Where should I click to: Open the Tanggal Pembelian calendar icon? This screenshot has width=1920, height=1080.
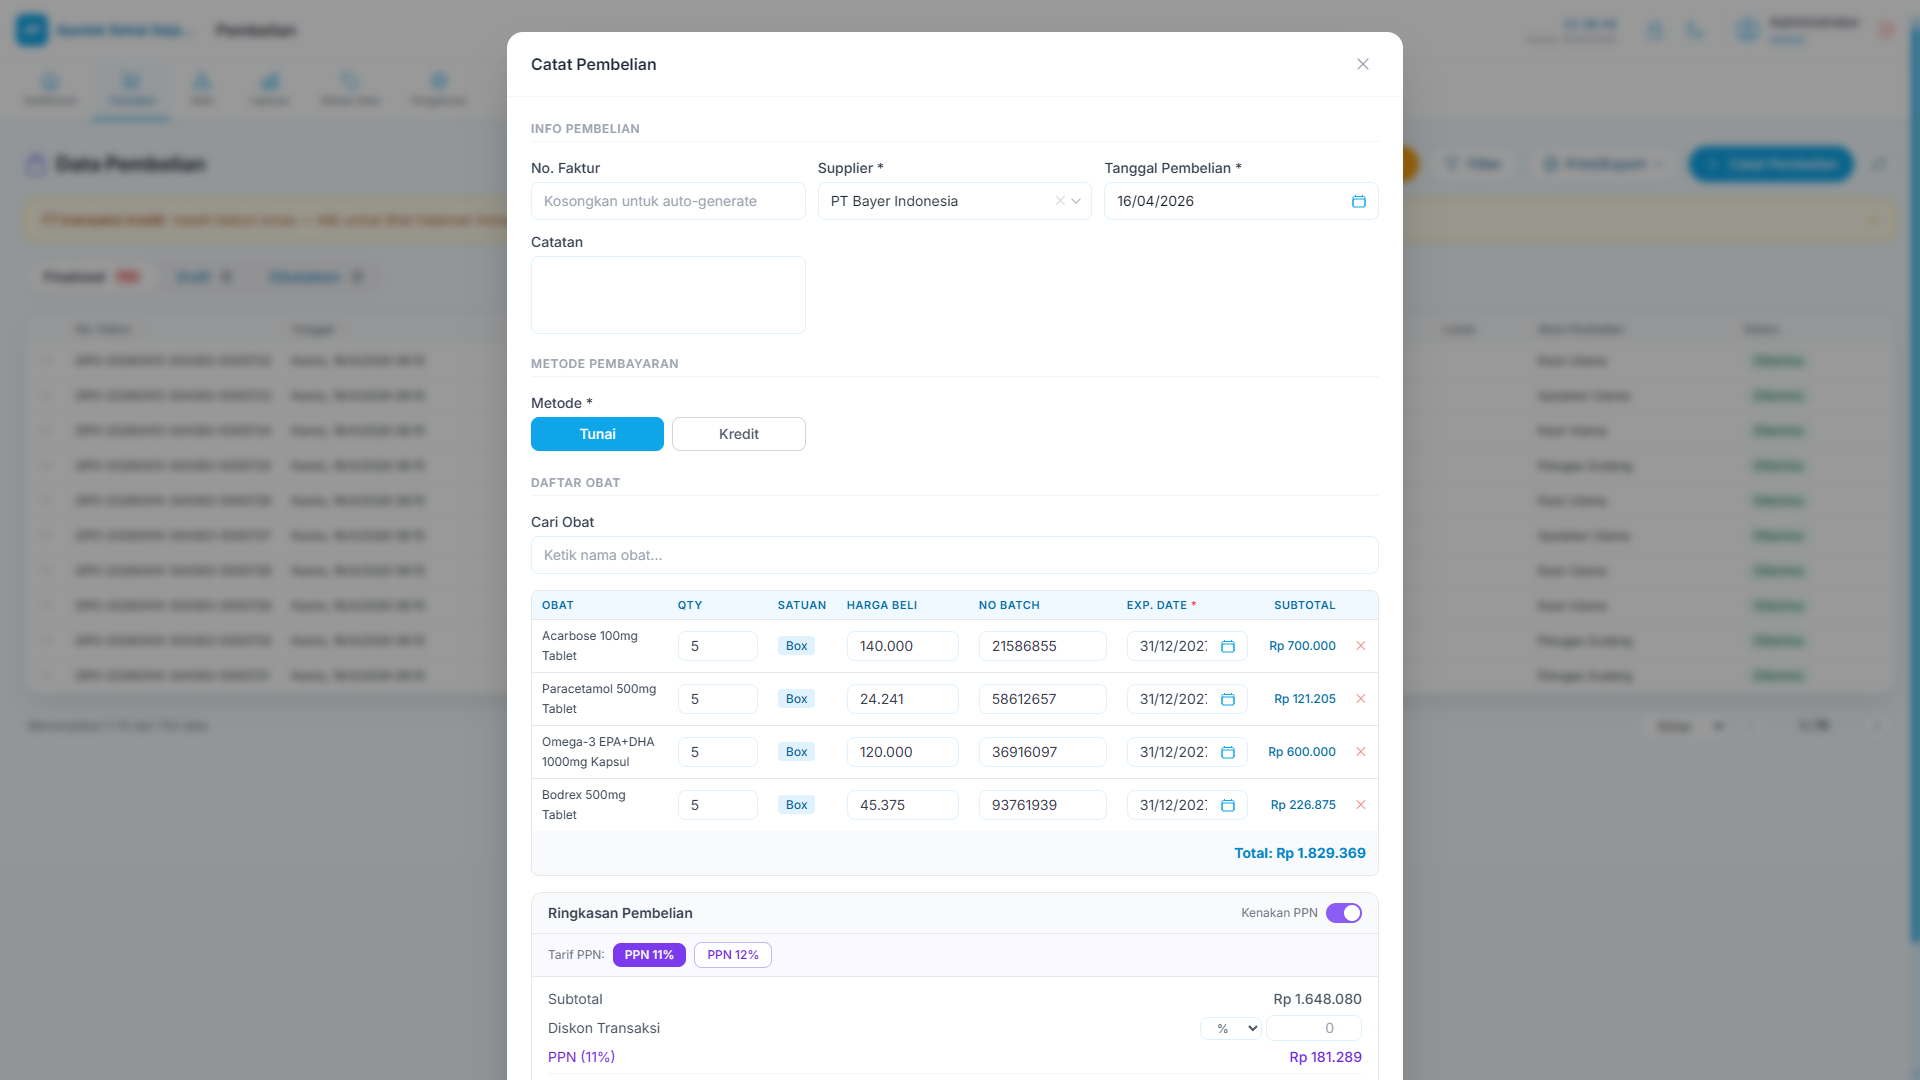(x=1359, y=201)
